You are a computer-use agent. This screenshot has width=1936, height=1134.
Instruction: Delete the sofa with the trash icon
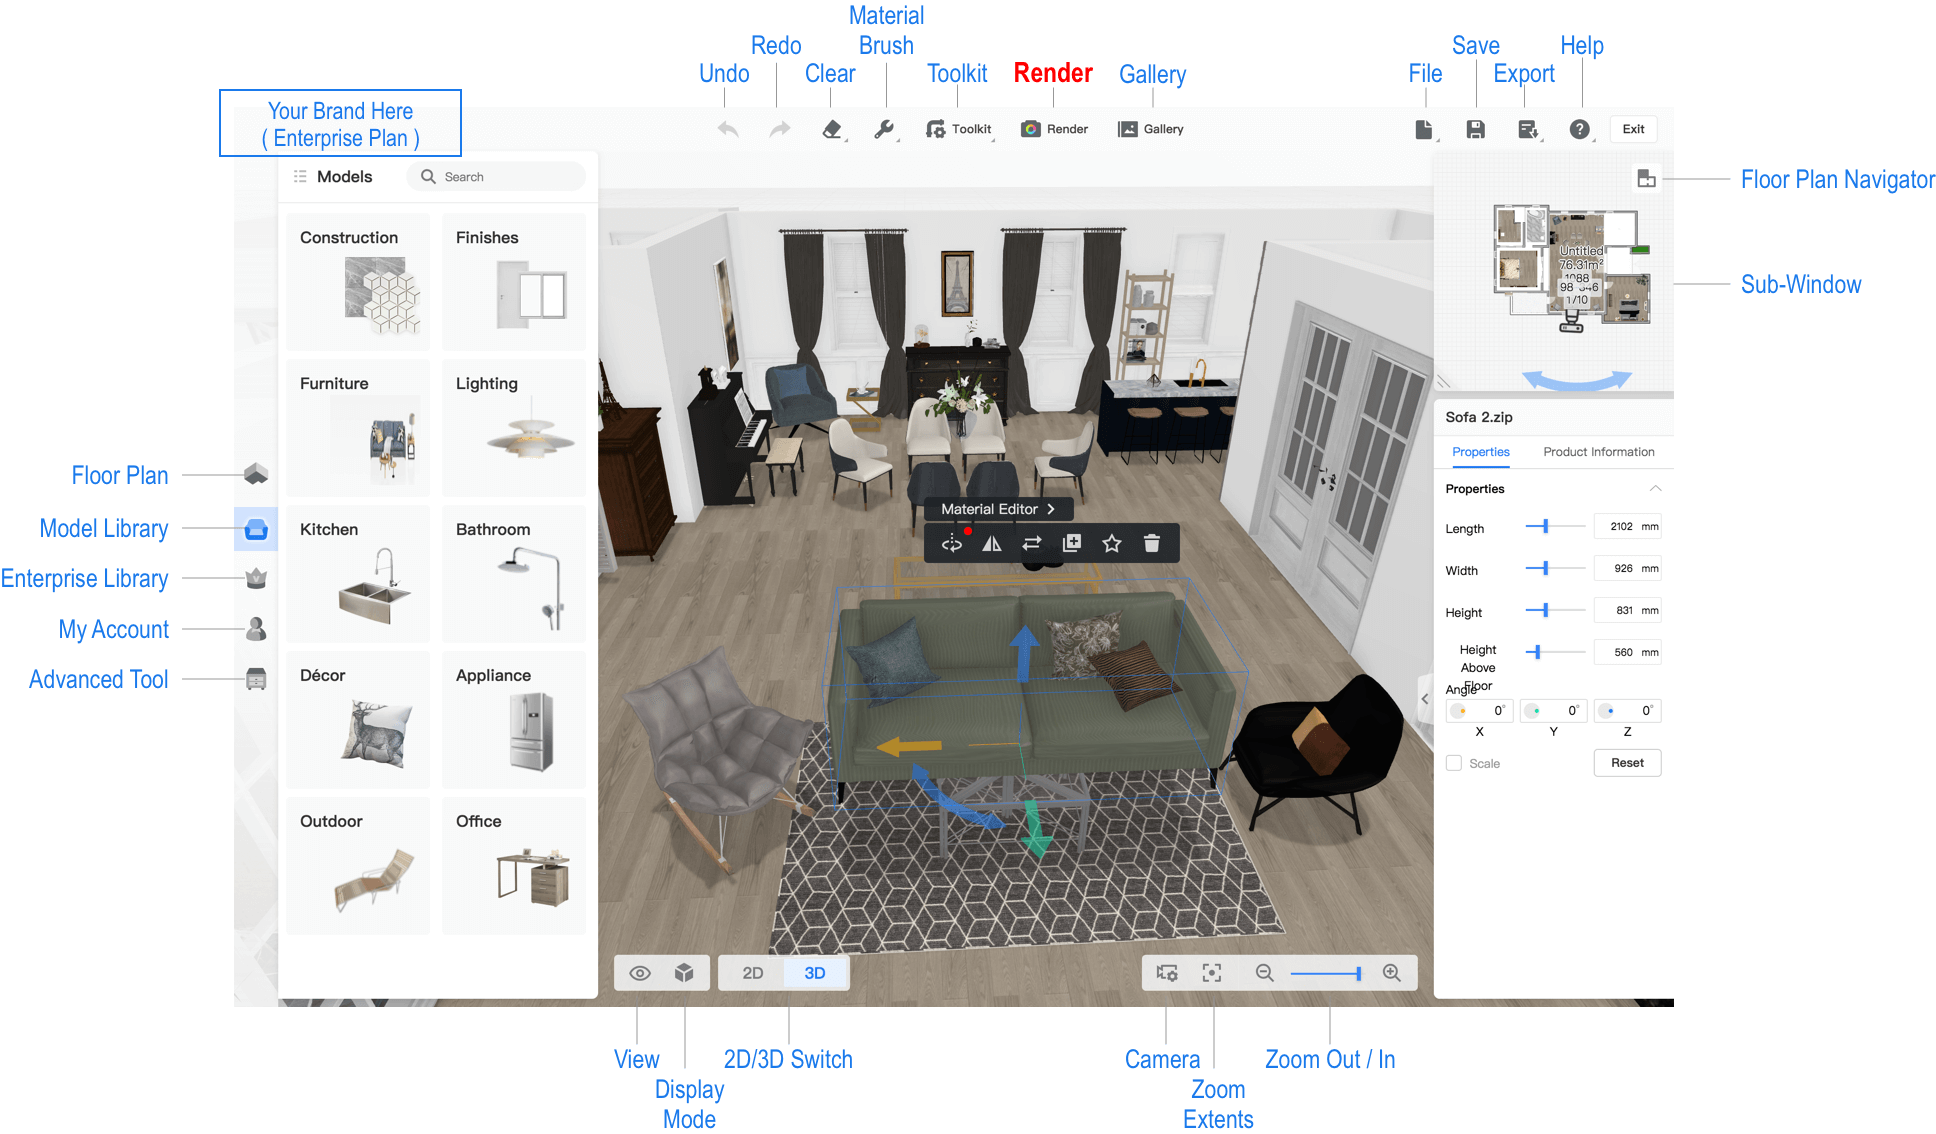point(1151,543)
